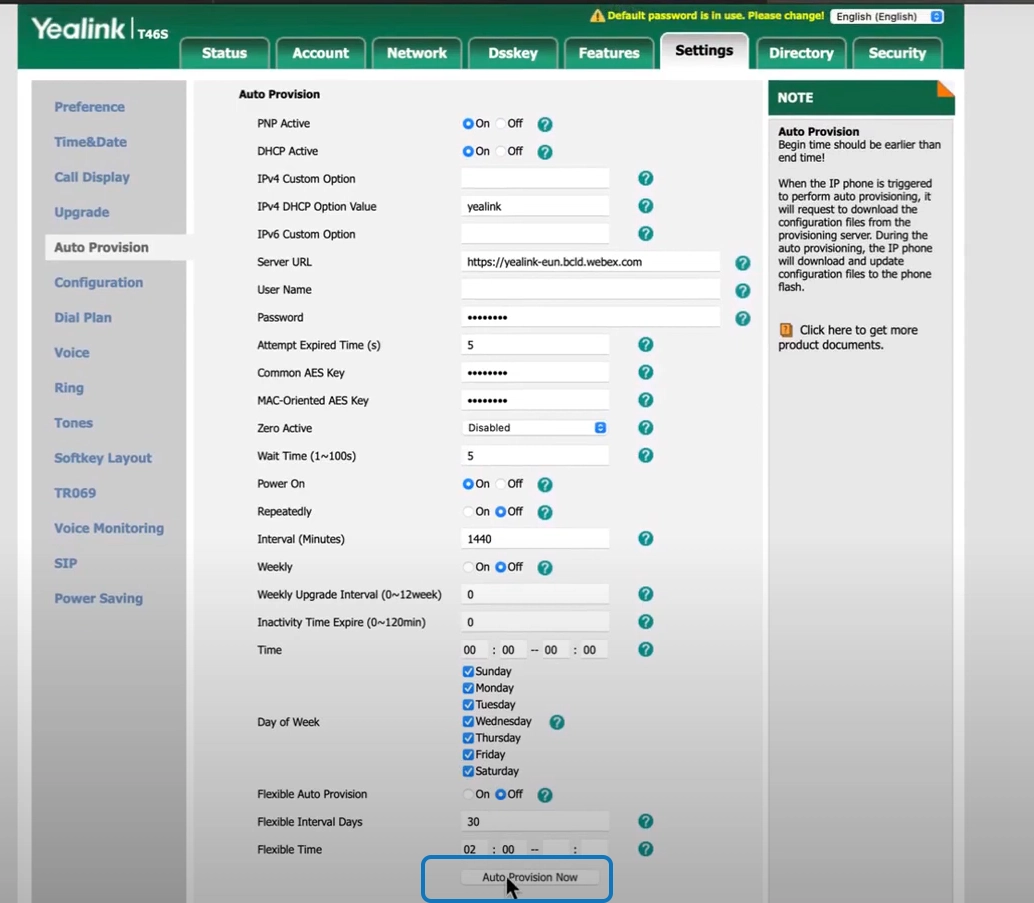
Task: Click the product documents book icon
Action: (786, 330)
